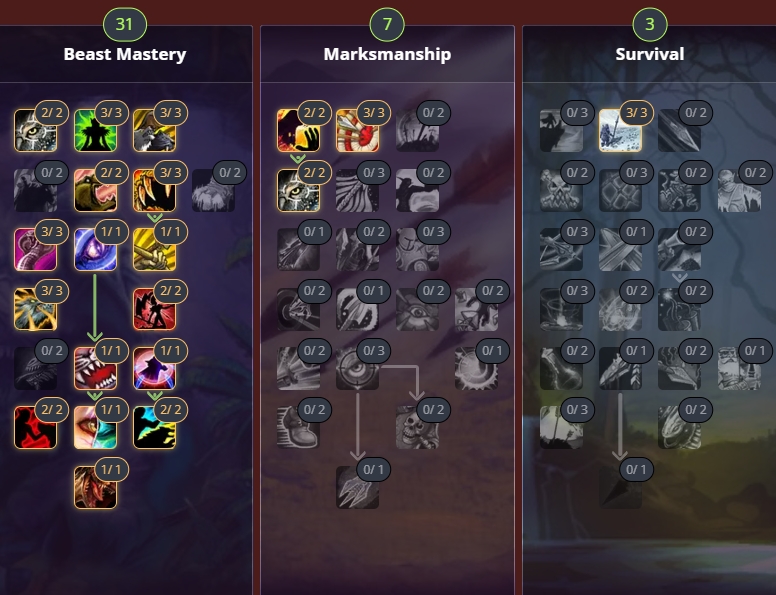Click the green silhouette One with Nature talent
The image size is (776, 595).
point(95,130)
